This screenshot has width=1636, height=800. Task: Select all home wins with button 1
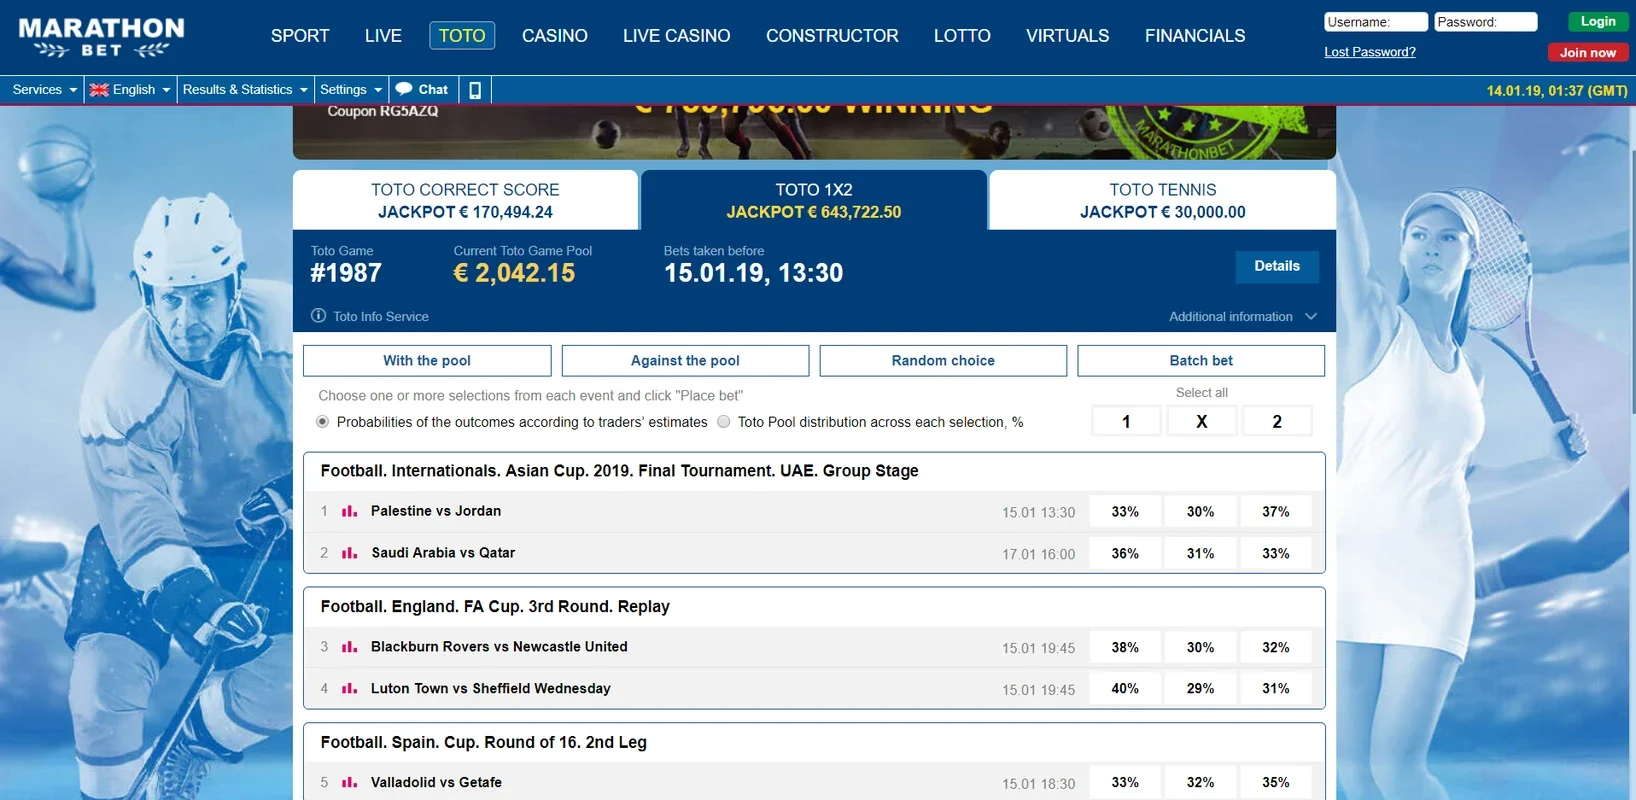1127,422
